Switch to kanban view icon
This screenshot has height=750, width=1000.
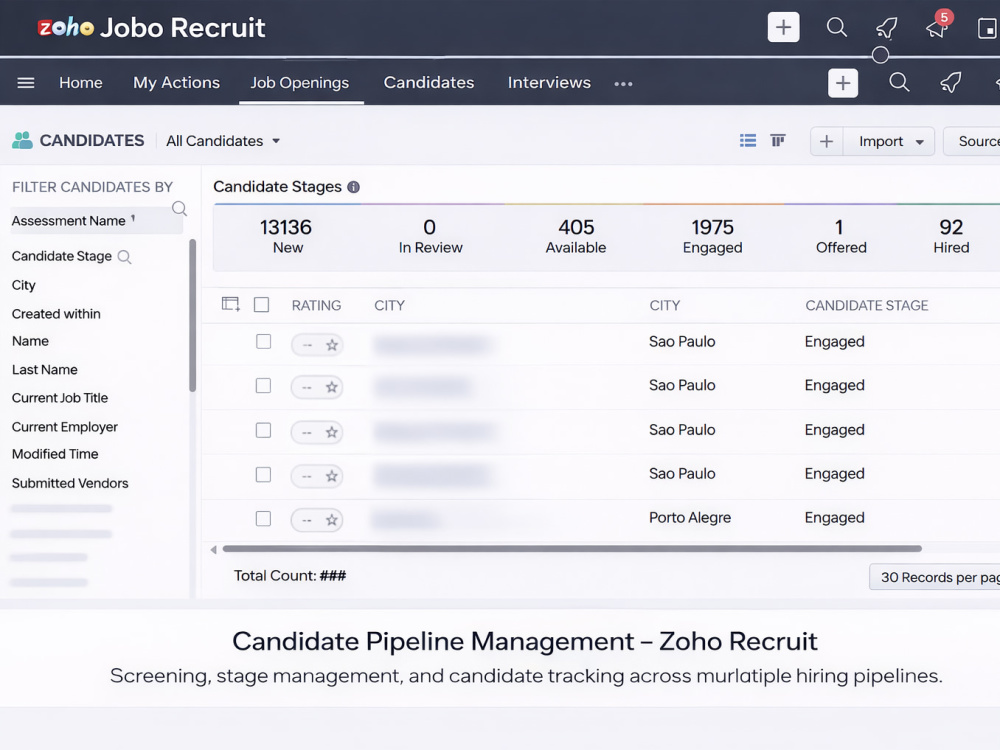click(x=777, y=140)
